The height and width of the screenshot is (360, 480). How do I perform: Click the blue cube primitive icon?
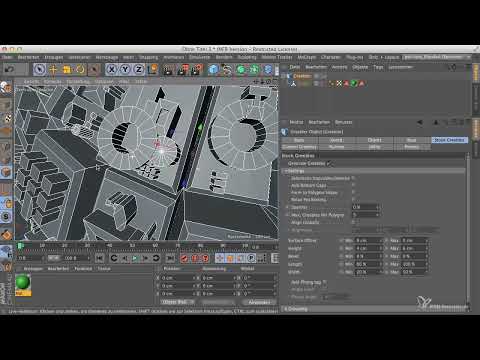(213, 69)
